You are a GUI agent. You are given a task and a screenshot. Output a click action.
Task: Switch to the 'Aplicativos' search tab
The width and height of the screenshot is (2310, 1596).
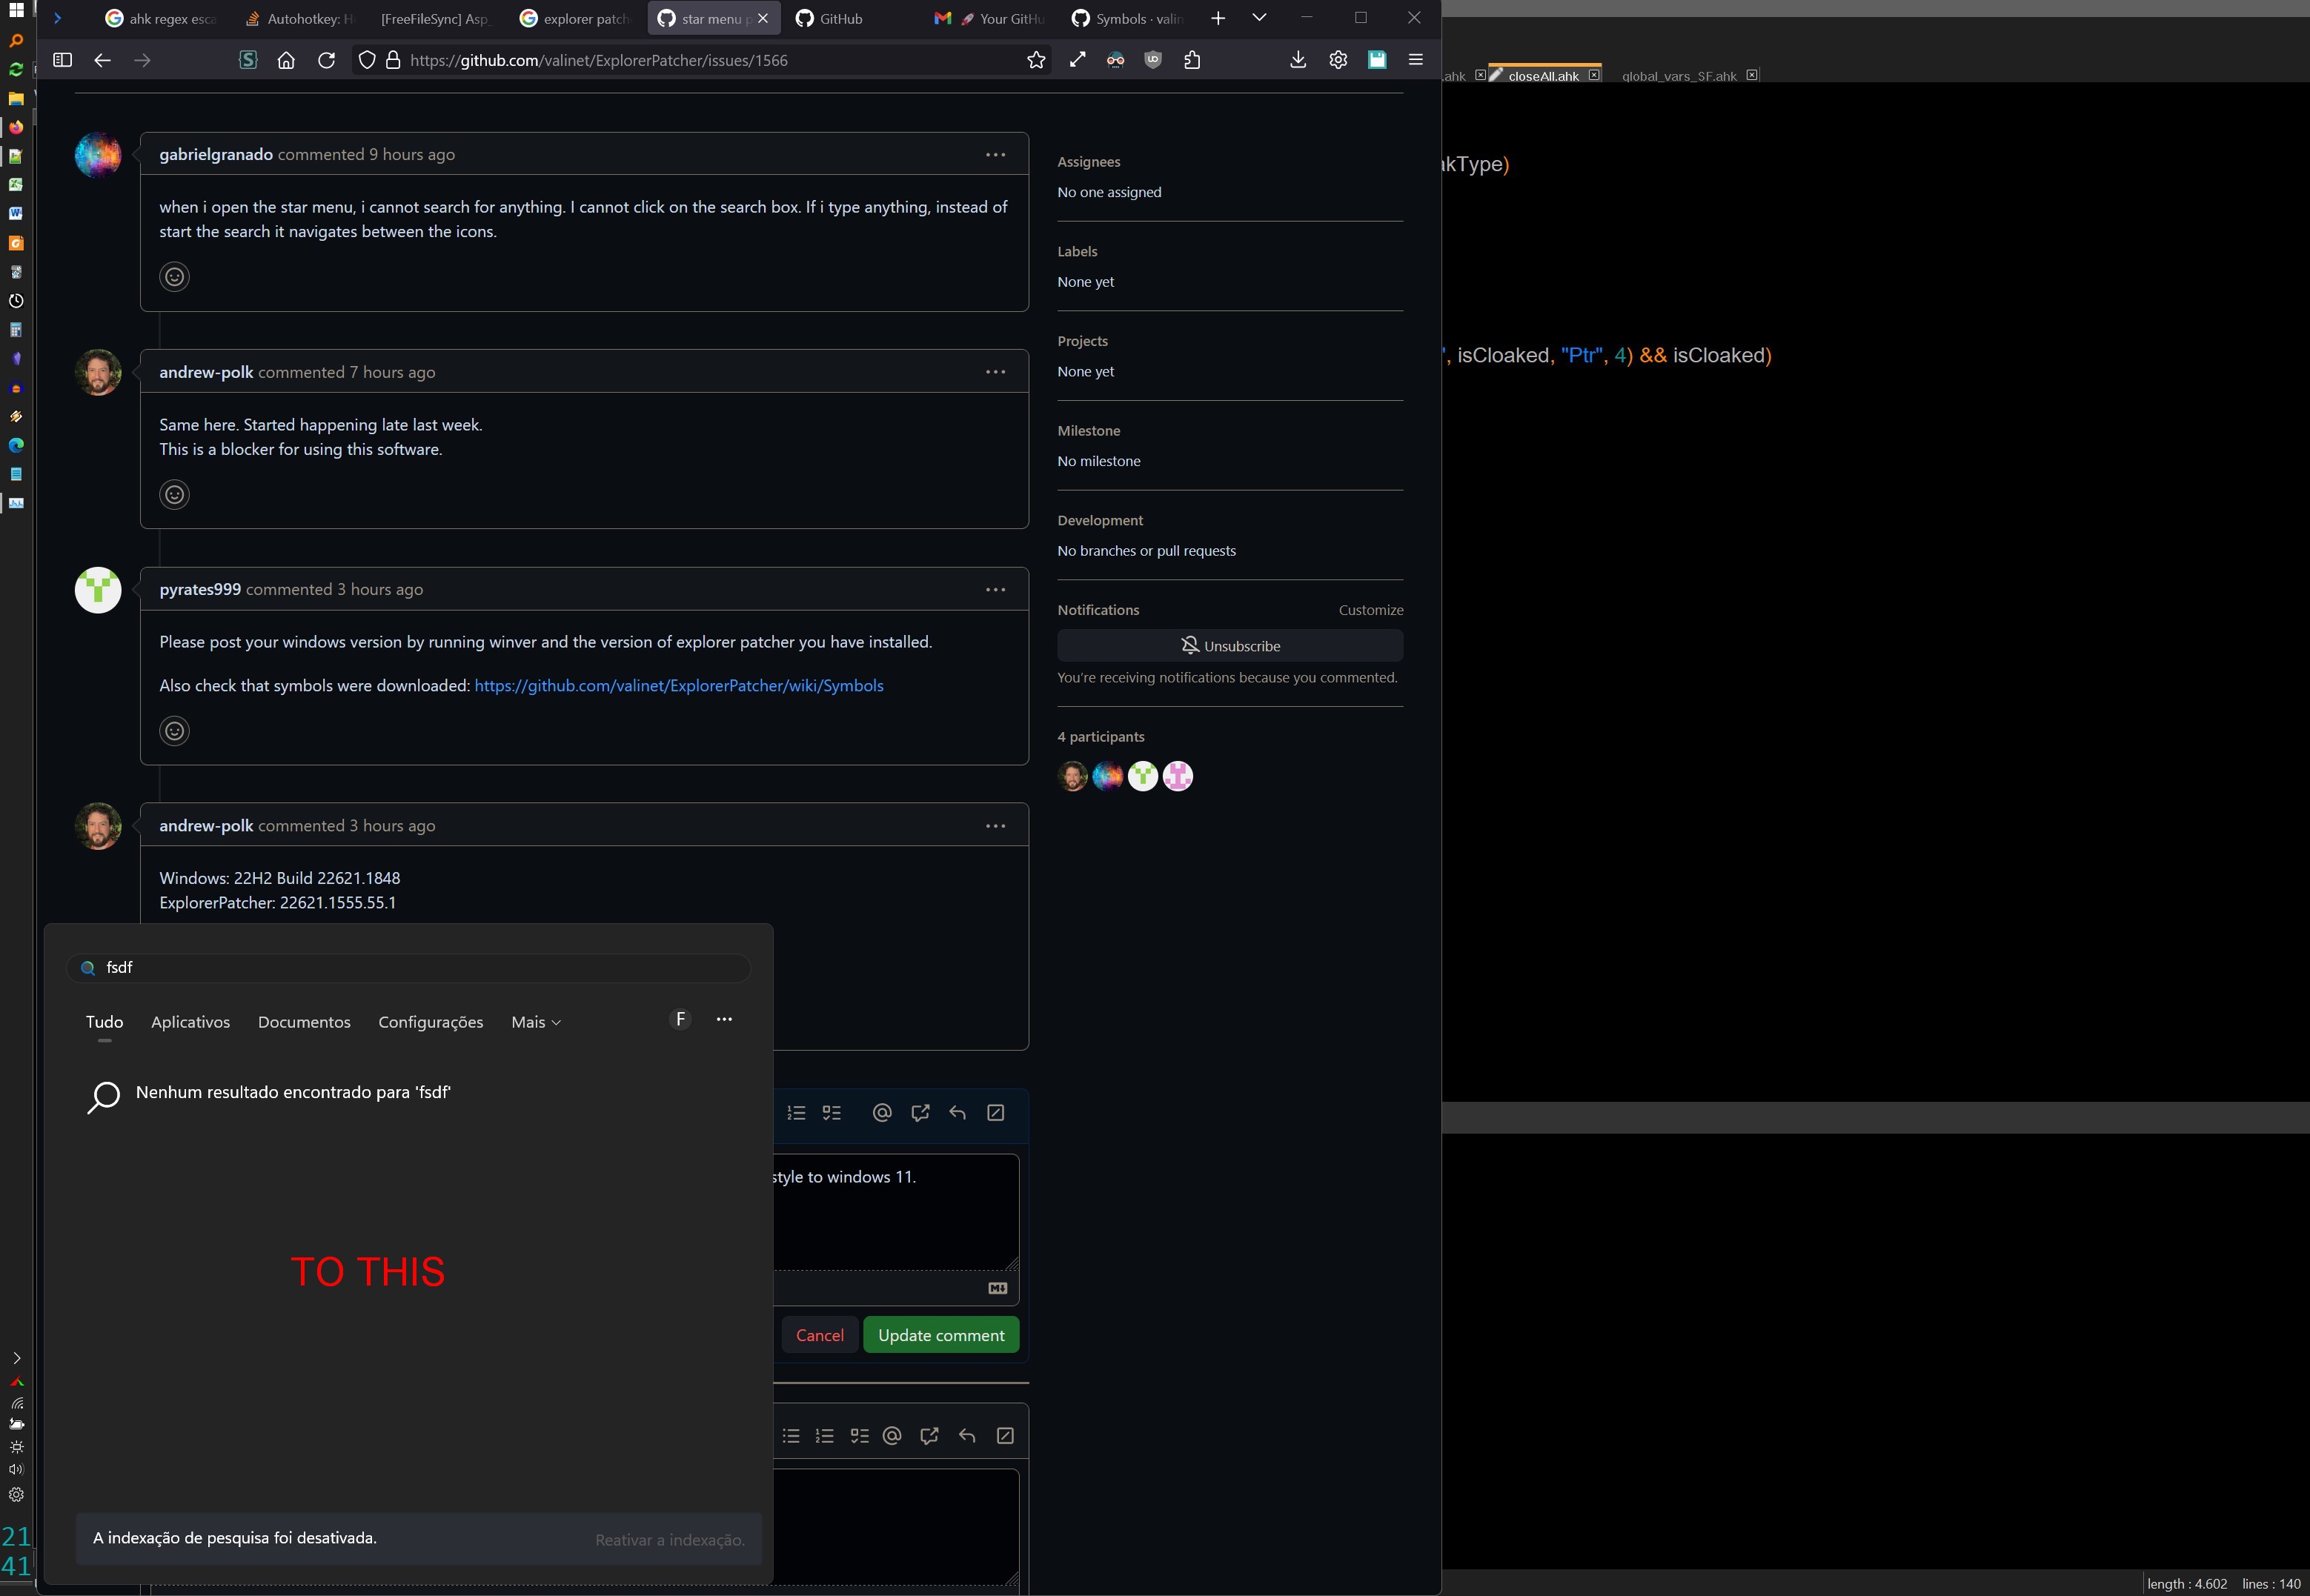(x=190, y=1022)
